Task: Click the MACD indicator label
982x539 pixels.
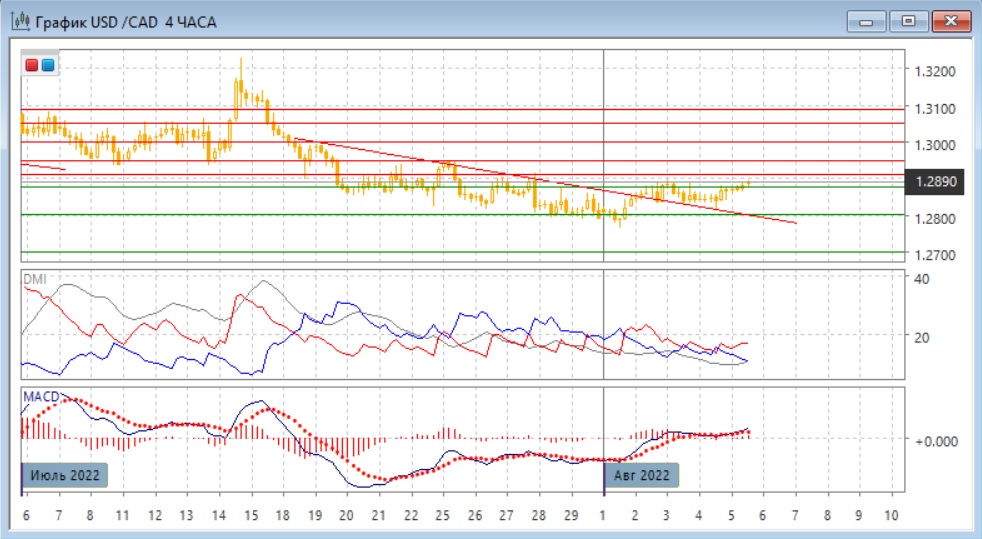Action: 40,397
